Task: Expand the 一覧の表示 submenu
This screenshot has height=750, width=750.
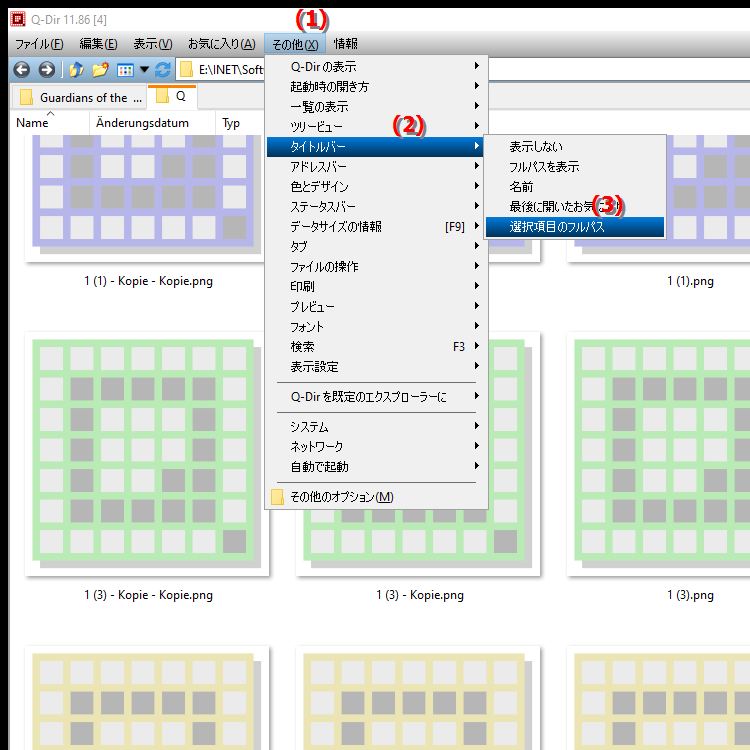Action: coord(376,107)
